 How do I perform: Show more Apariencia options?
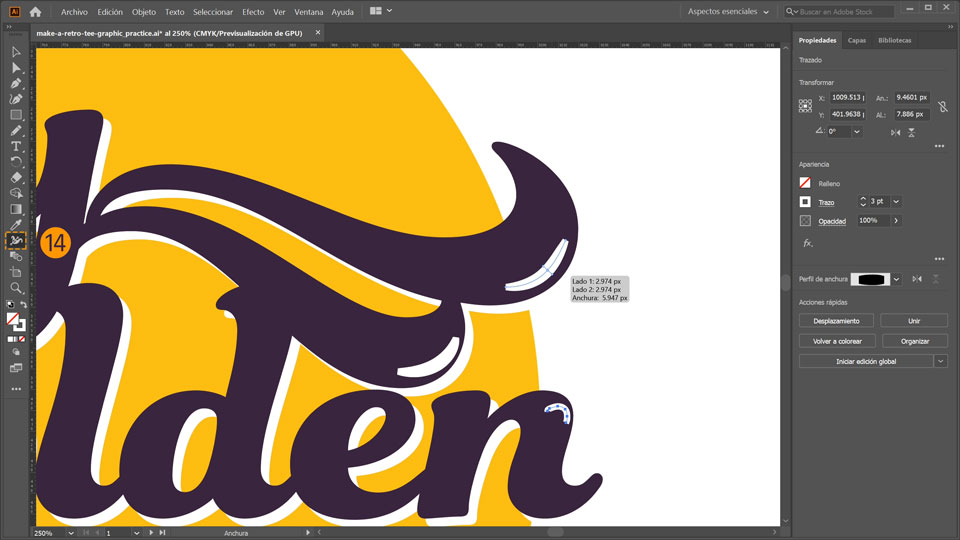(939, 259)
